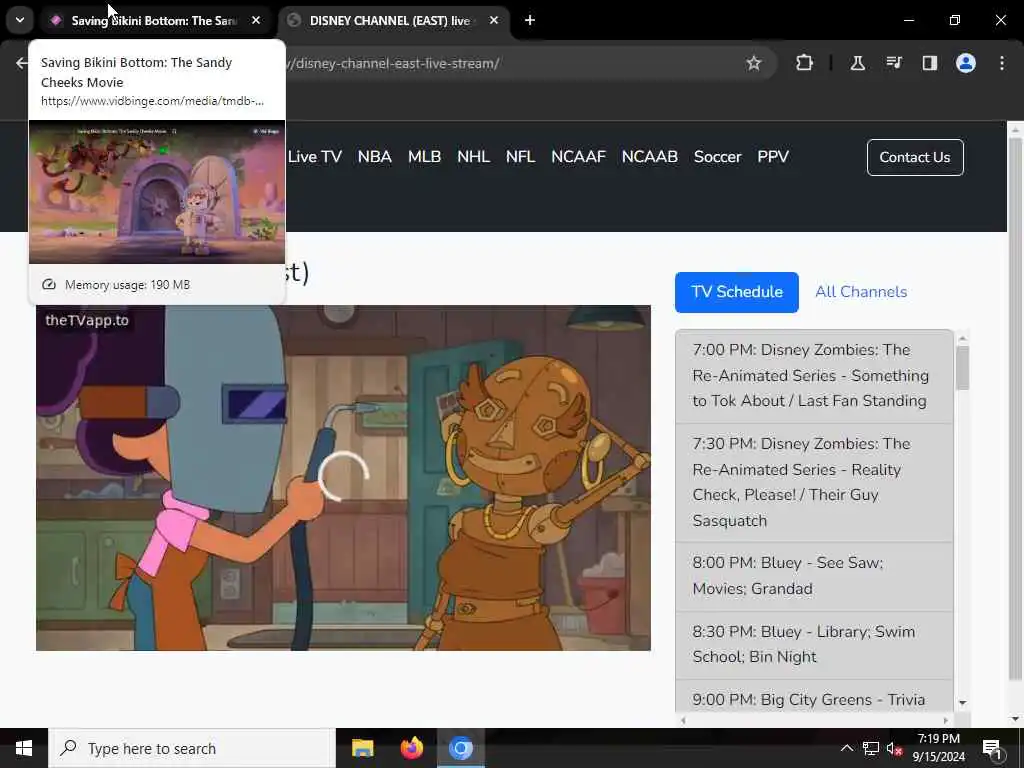Click the schedule horizontal scroll right arrow
Image resolution: width=1024 pixels, height=768 pixels.
tap(946, 720)
